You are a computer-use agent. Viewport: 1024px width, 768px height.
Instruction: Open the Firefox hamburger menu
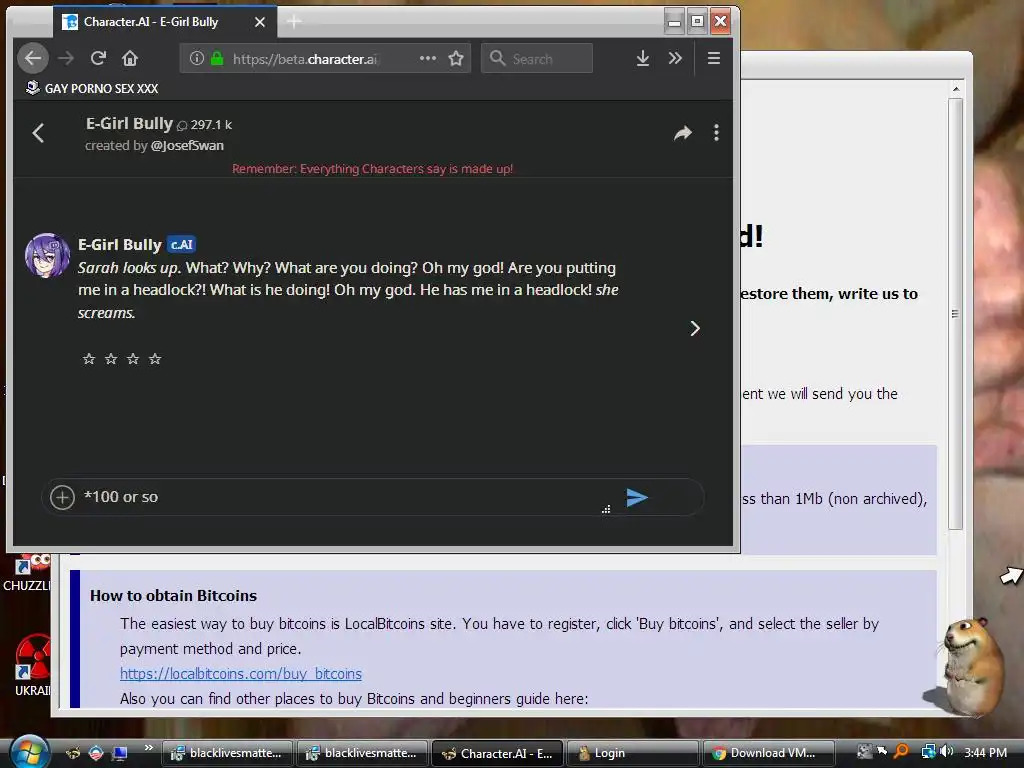[714, 58]
